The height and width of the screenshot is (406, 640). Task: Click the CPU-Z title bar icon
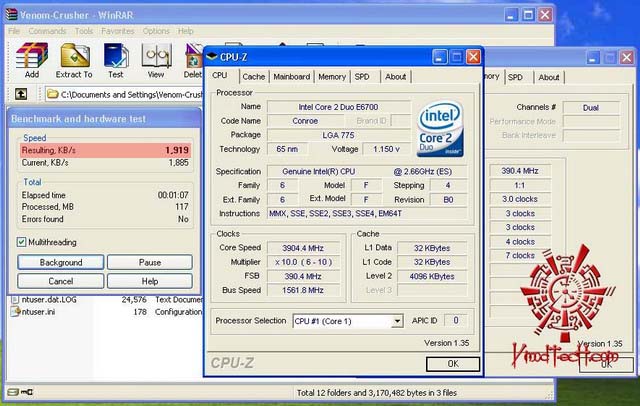tap(212, 56)
